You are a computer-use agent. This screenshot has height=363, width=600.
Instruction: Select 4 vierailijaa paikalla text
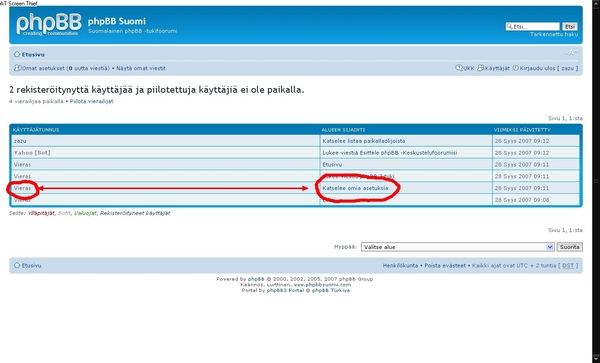tap(36, 101)
